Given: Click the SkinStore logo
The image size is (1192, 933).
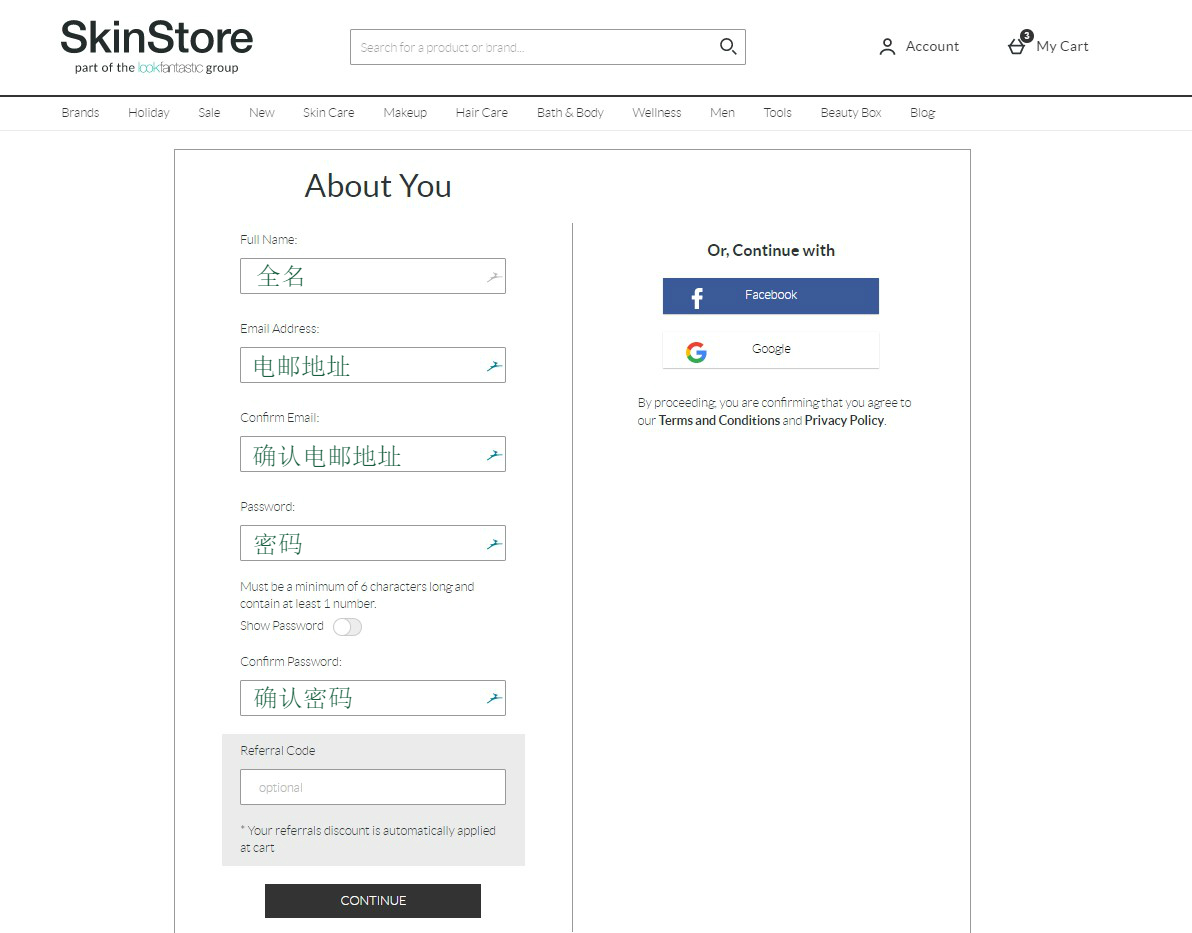Looking at the screenshot, I should [x=157, y=47].
